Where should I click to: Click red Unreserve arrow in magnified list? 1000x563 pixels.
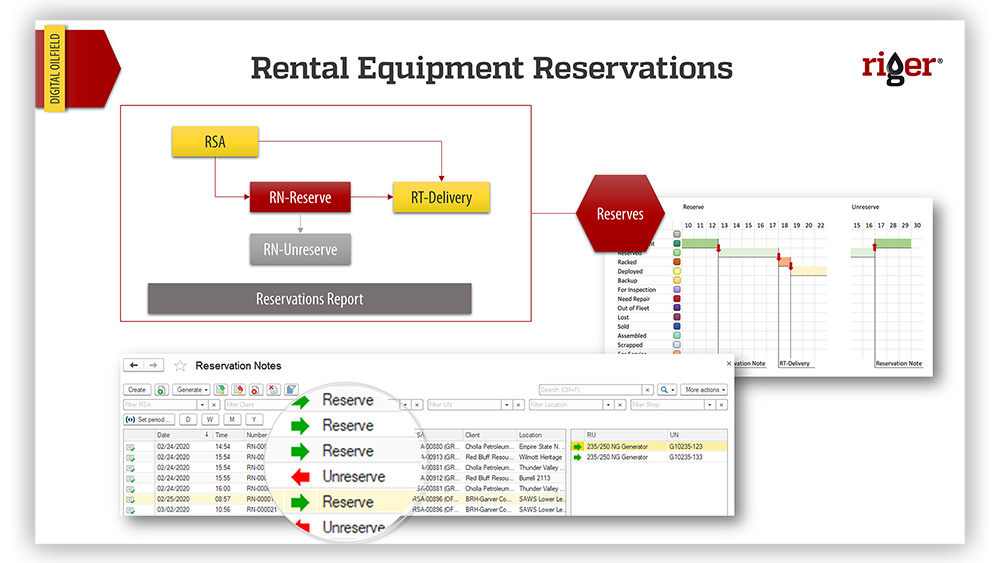point(300,477)
